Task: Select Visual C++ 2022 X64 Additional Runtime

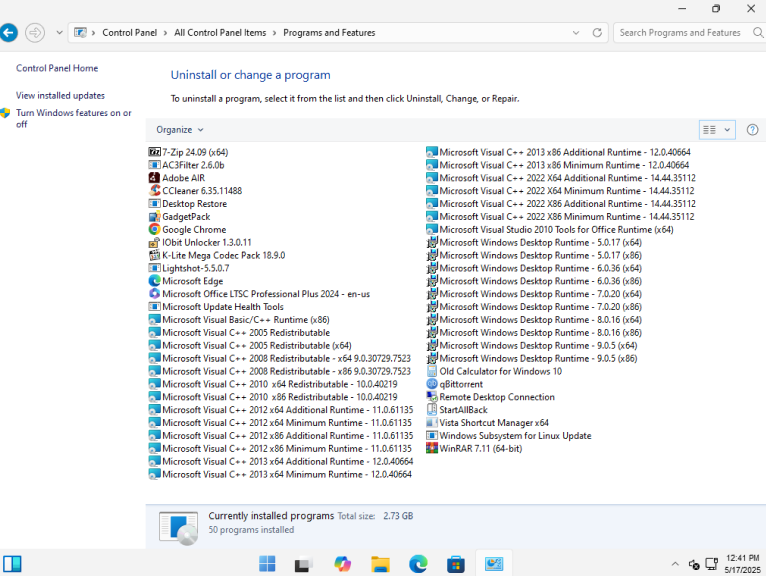Action: coord(561,178)
